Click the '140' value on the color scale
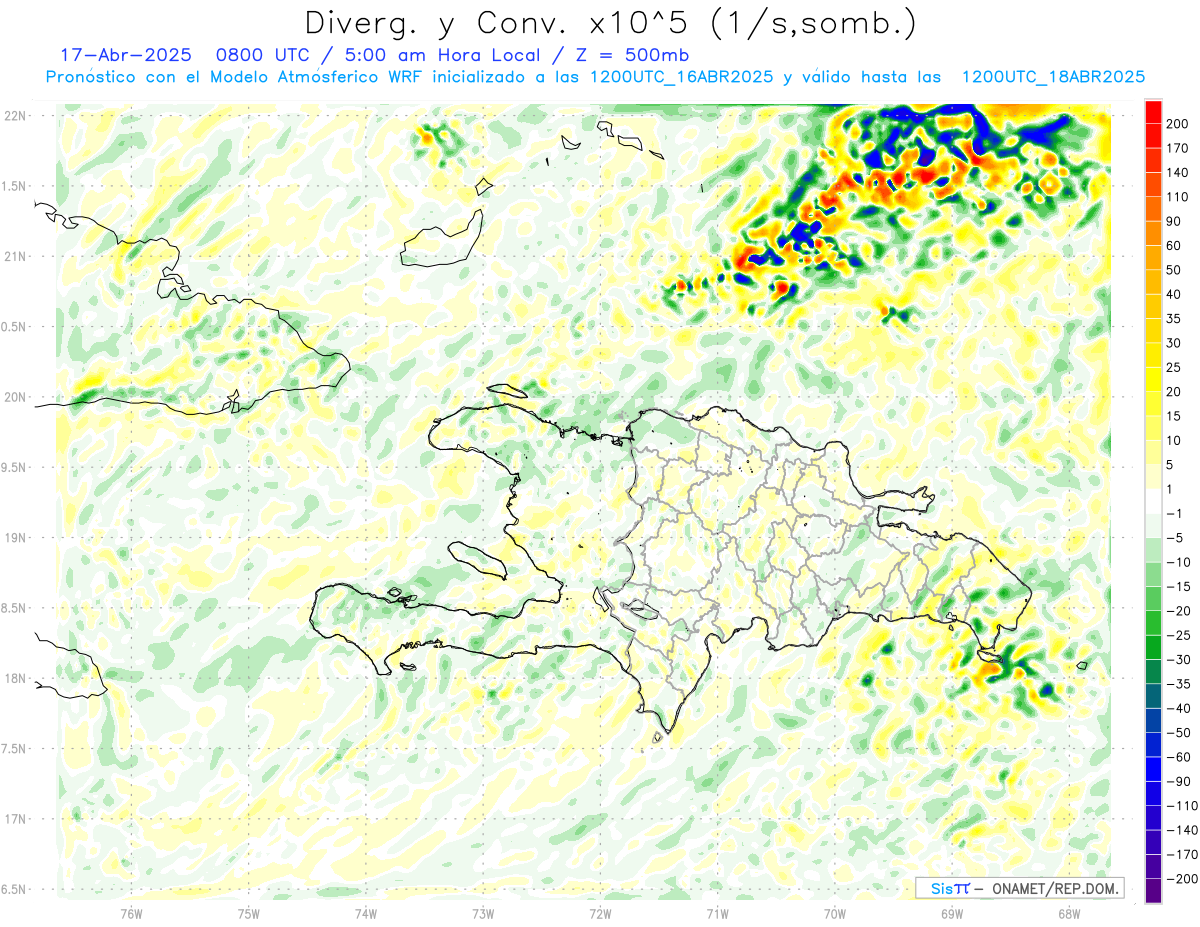Image resolution: width=1200 pixels, height=927 pixels. (x=1179, y=173)
